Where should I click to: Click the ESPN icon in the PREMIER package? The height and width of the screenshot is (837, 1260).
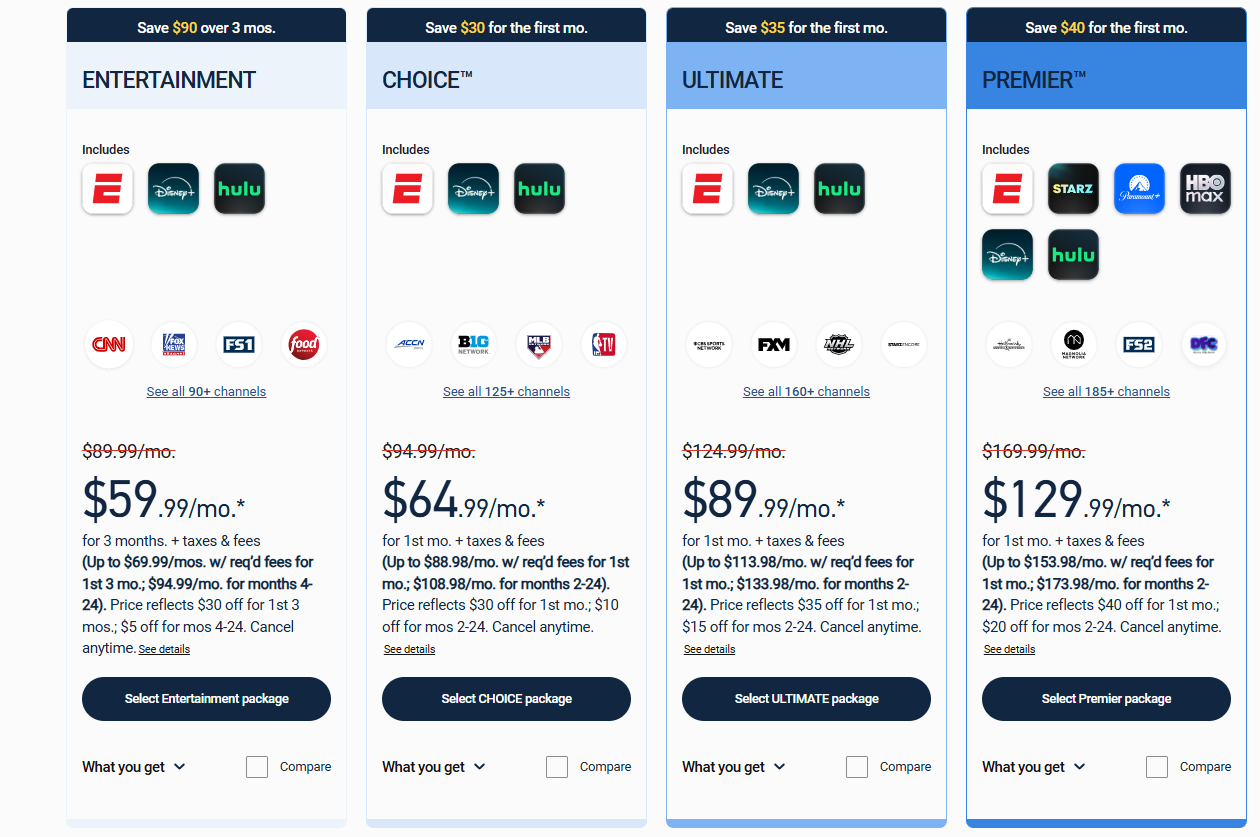[1007, 189]
